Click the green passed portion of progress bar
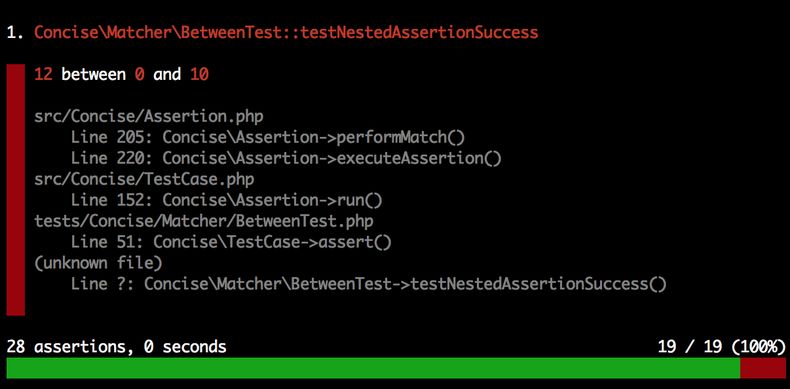This screenshot has height=389, width=790. tap(373, 368)
